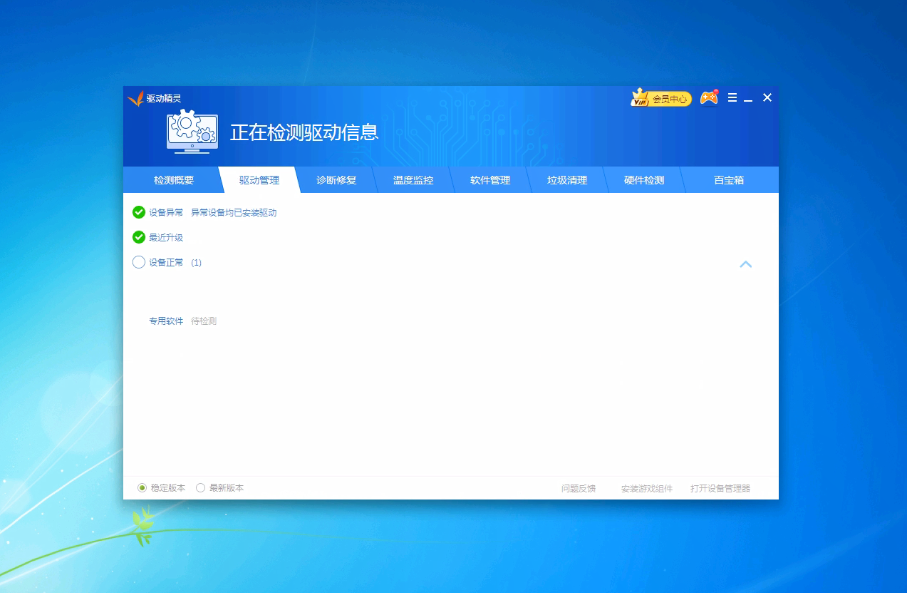Select the 硬件检测 tab

tap(644, 180)
